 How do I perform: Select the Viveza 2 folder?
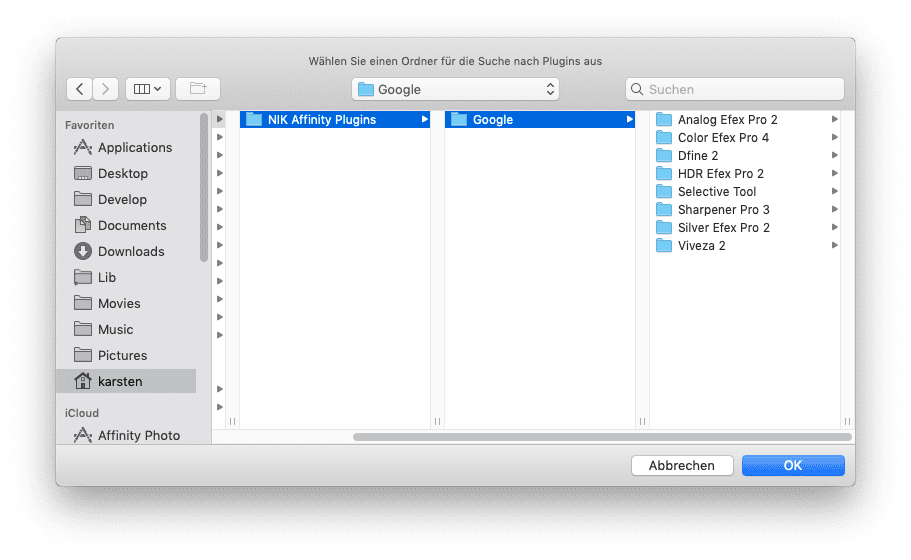click(x=746, y=246)
